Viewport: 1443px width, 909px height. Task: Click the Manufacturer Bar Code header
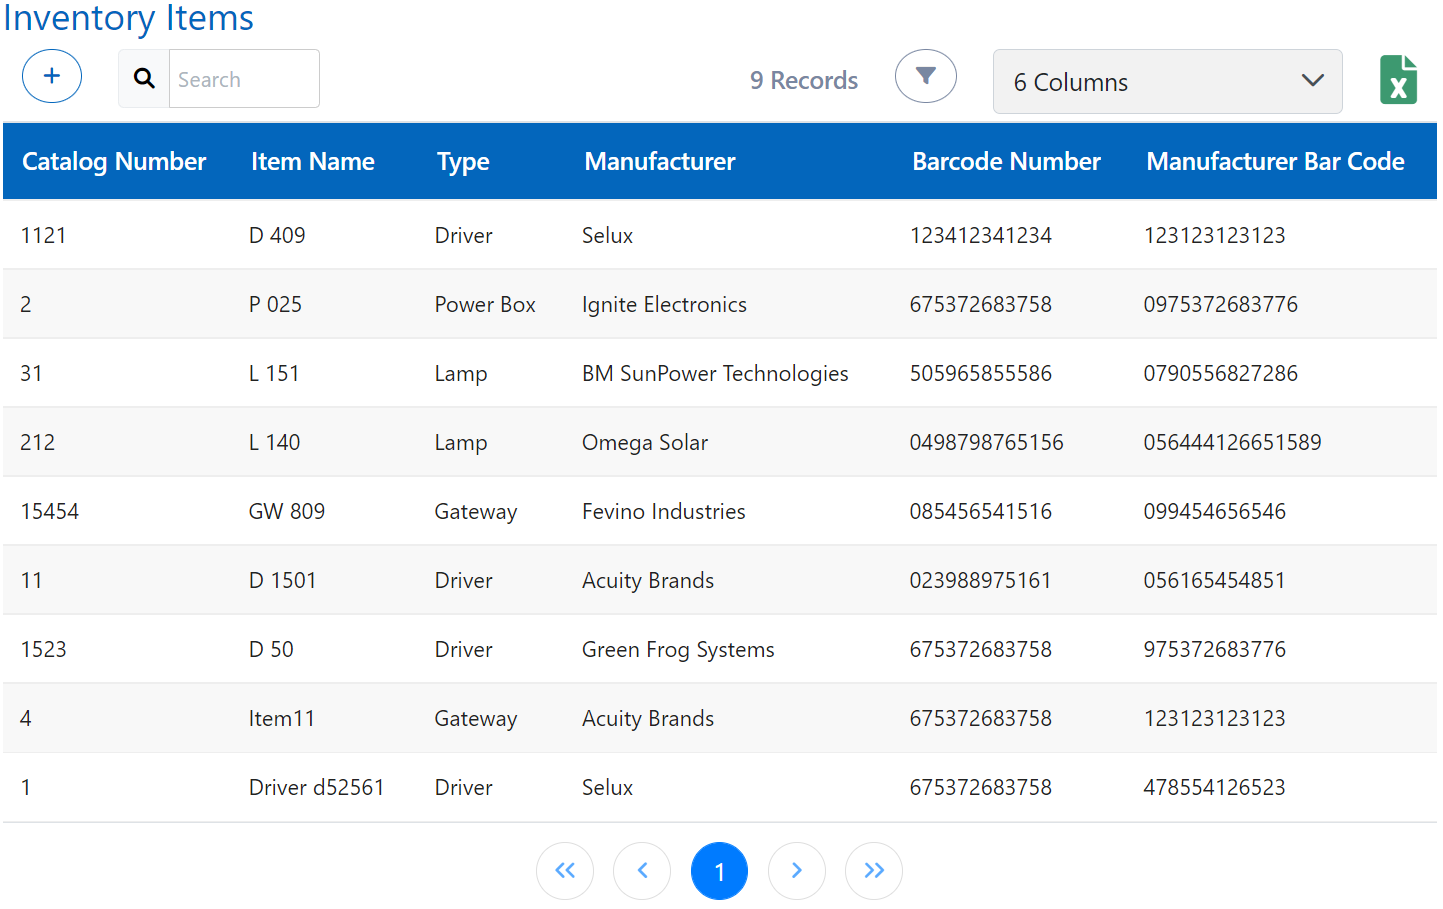point(1275,162)
